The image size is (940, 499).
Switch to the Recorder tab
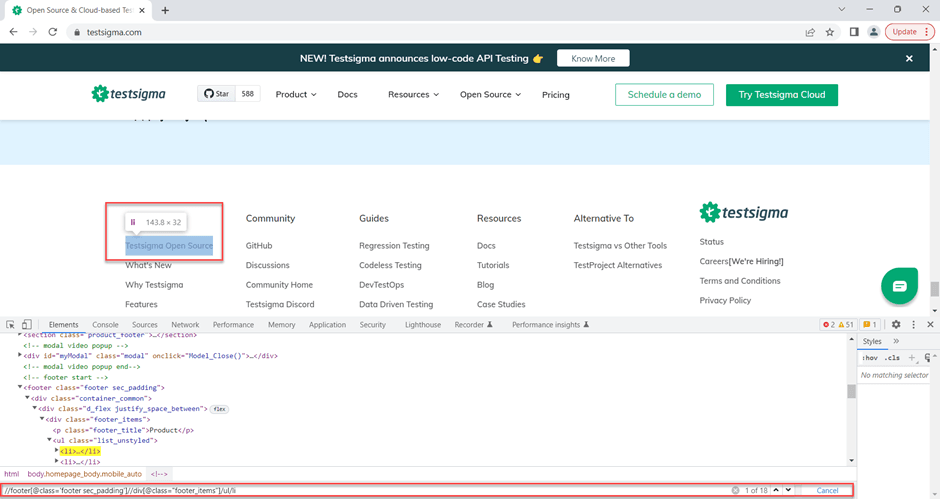[473, 324]
